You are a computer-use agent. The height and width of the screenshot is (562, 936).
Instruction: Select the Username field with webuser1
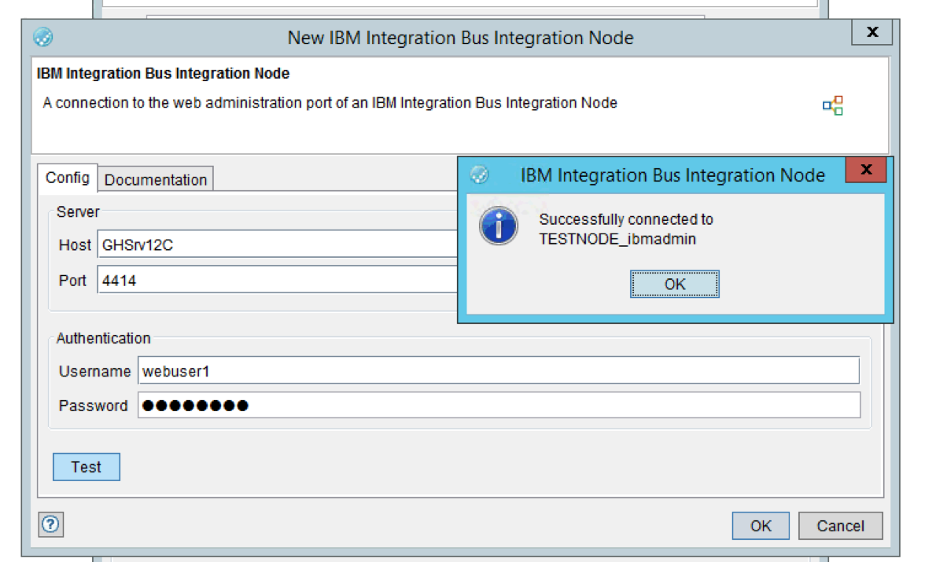pyautogui.click(x=498, y=371)
